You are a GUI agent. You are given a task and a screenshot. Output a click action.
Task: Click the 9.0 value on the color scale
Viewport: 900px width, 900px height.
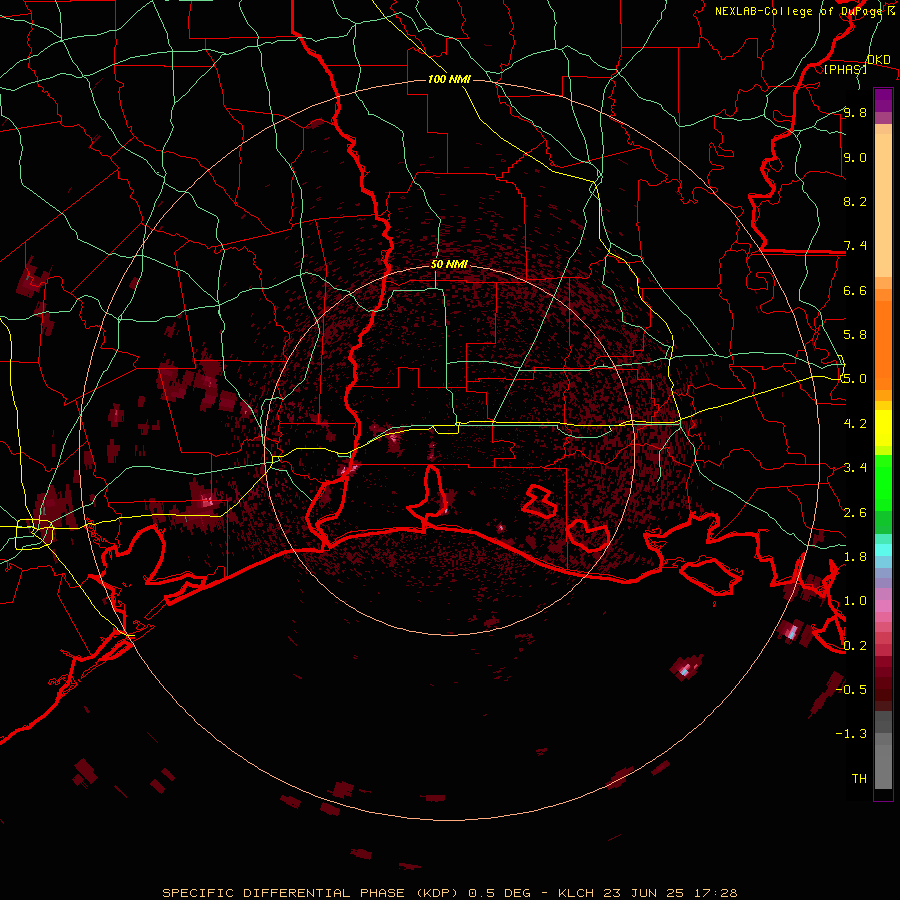pos(855,157)
